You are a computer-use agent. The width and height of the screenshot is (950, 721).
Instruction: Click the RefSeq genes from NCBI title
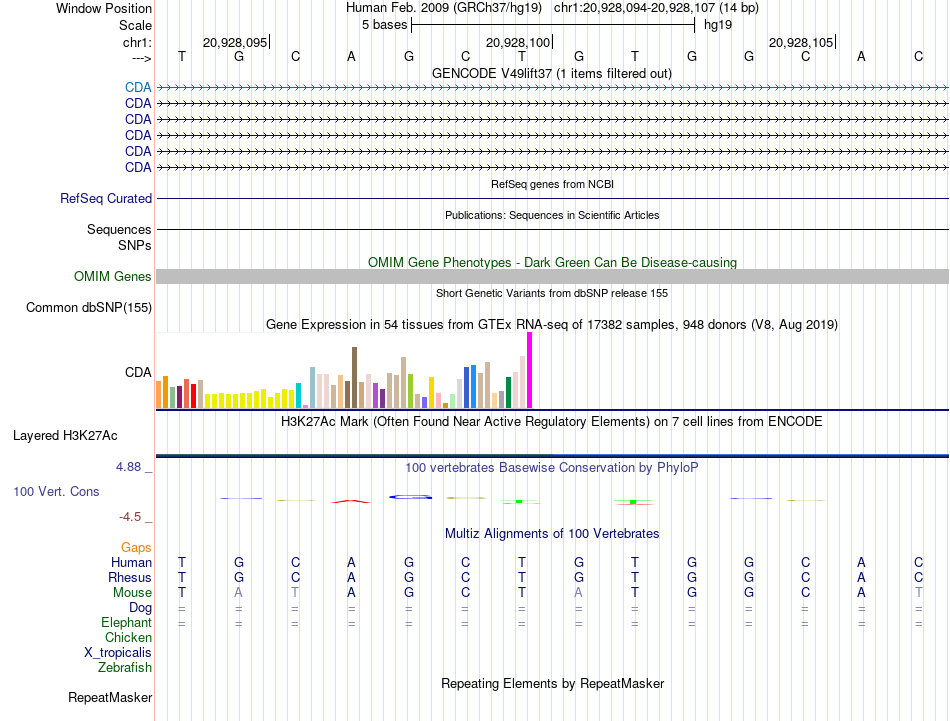(552, 184)
